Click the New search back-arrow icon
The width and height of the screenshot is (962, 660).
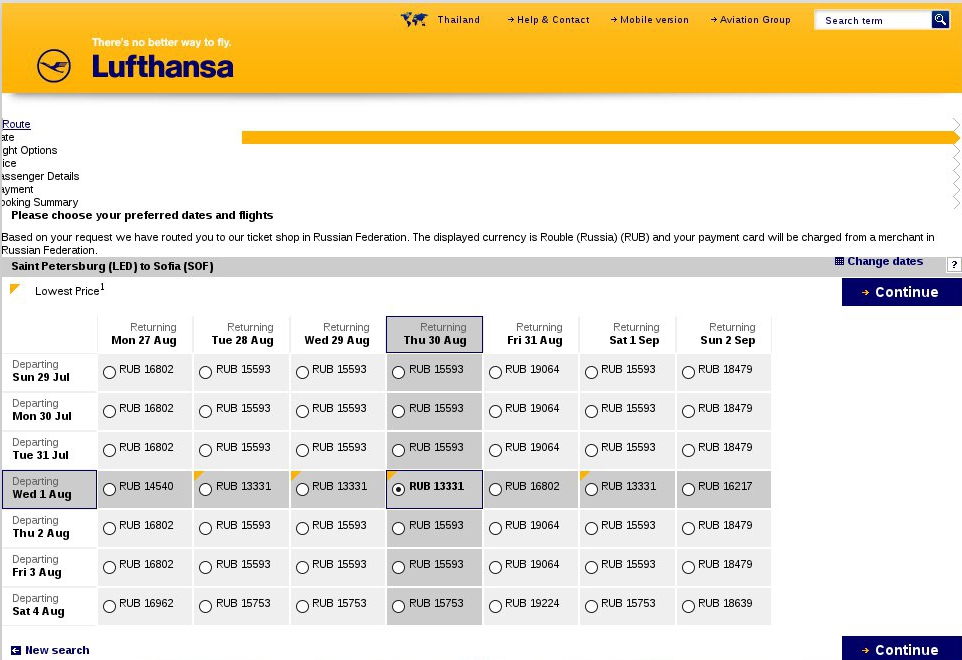point(16,650)
